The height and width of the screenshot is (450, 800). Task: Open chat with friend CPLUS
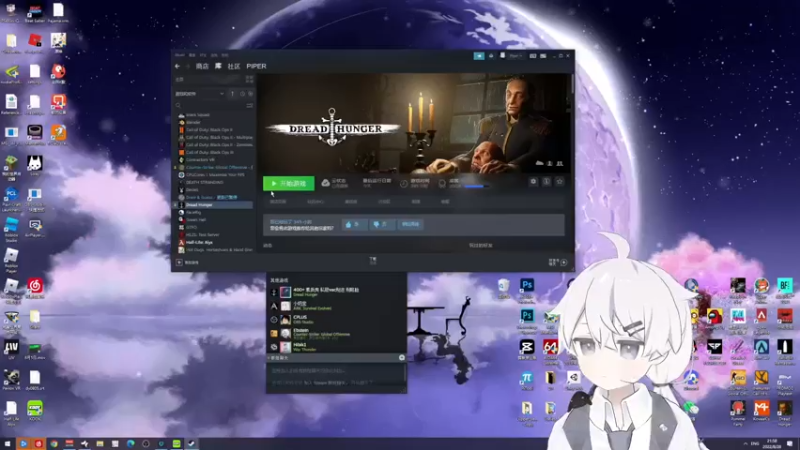337,319
